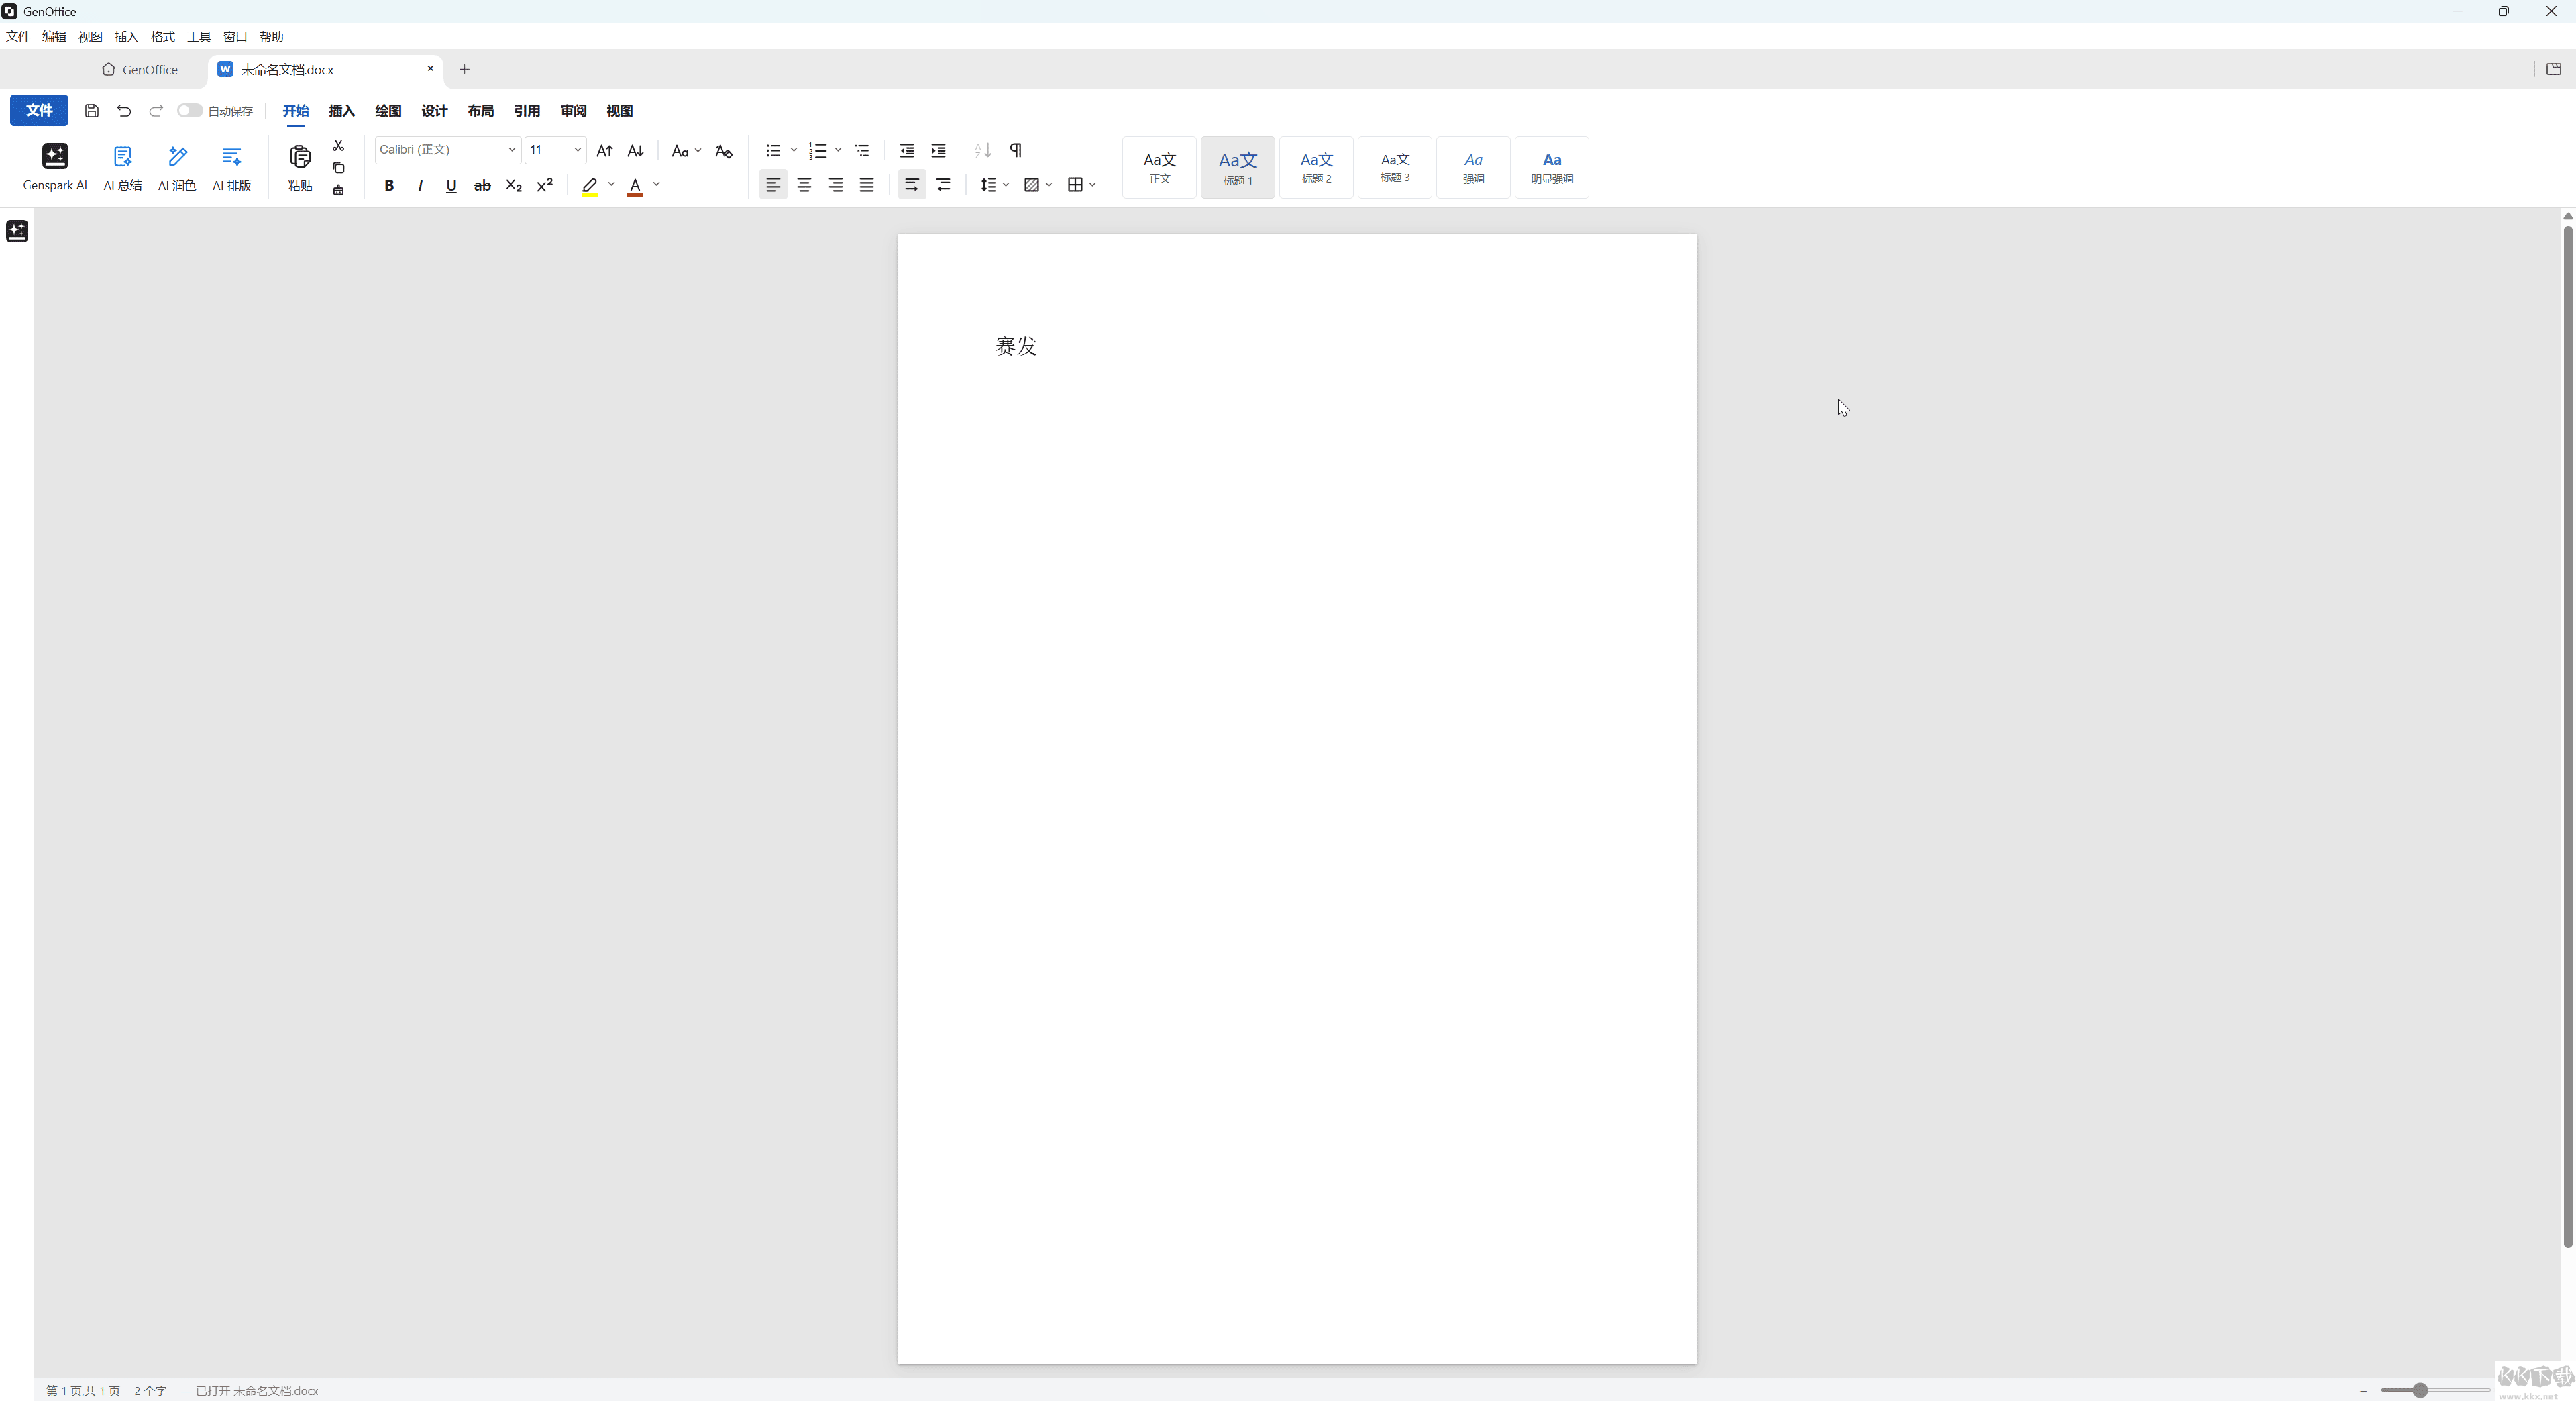Apply the 正文 style
The height and width of the screenshot is (1401, 2576).
(x=1159, y=167)
